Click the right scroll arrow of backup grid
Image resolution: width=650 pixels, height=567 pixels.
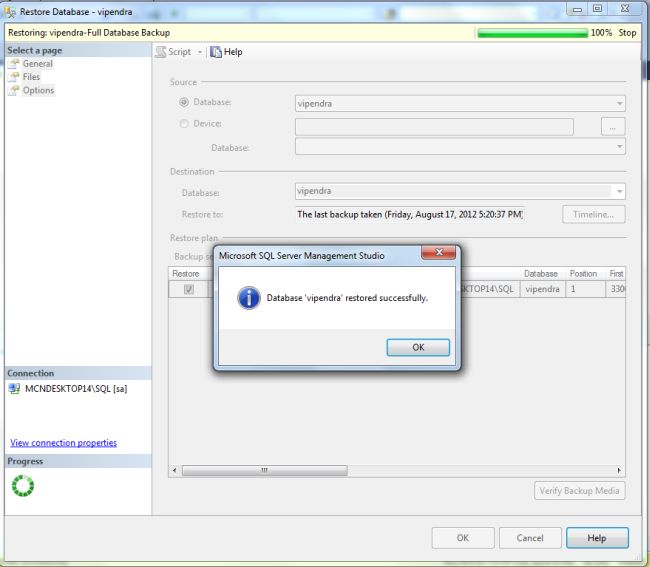tap(619, 470)
